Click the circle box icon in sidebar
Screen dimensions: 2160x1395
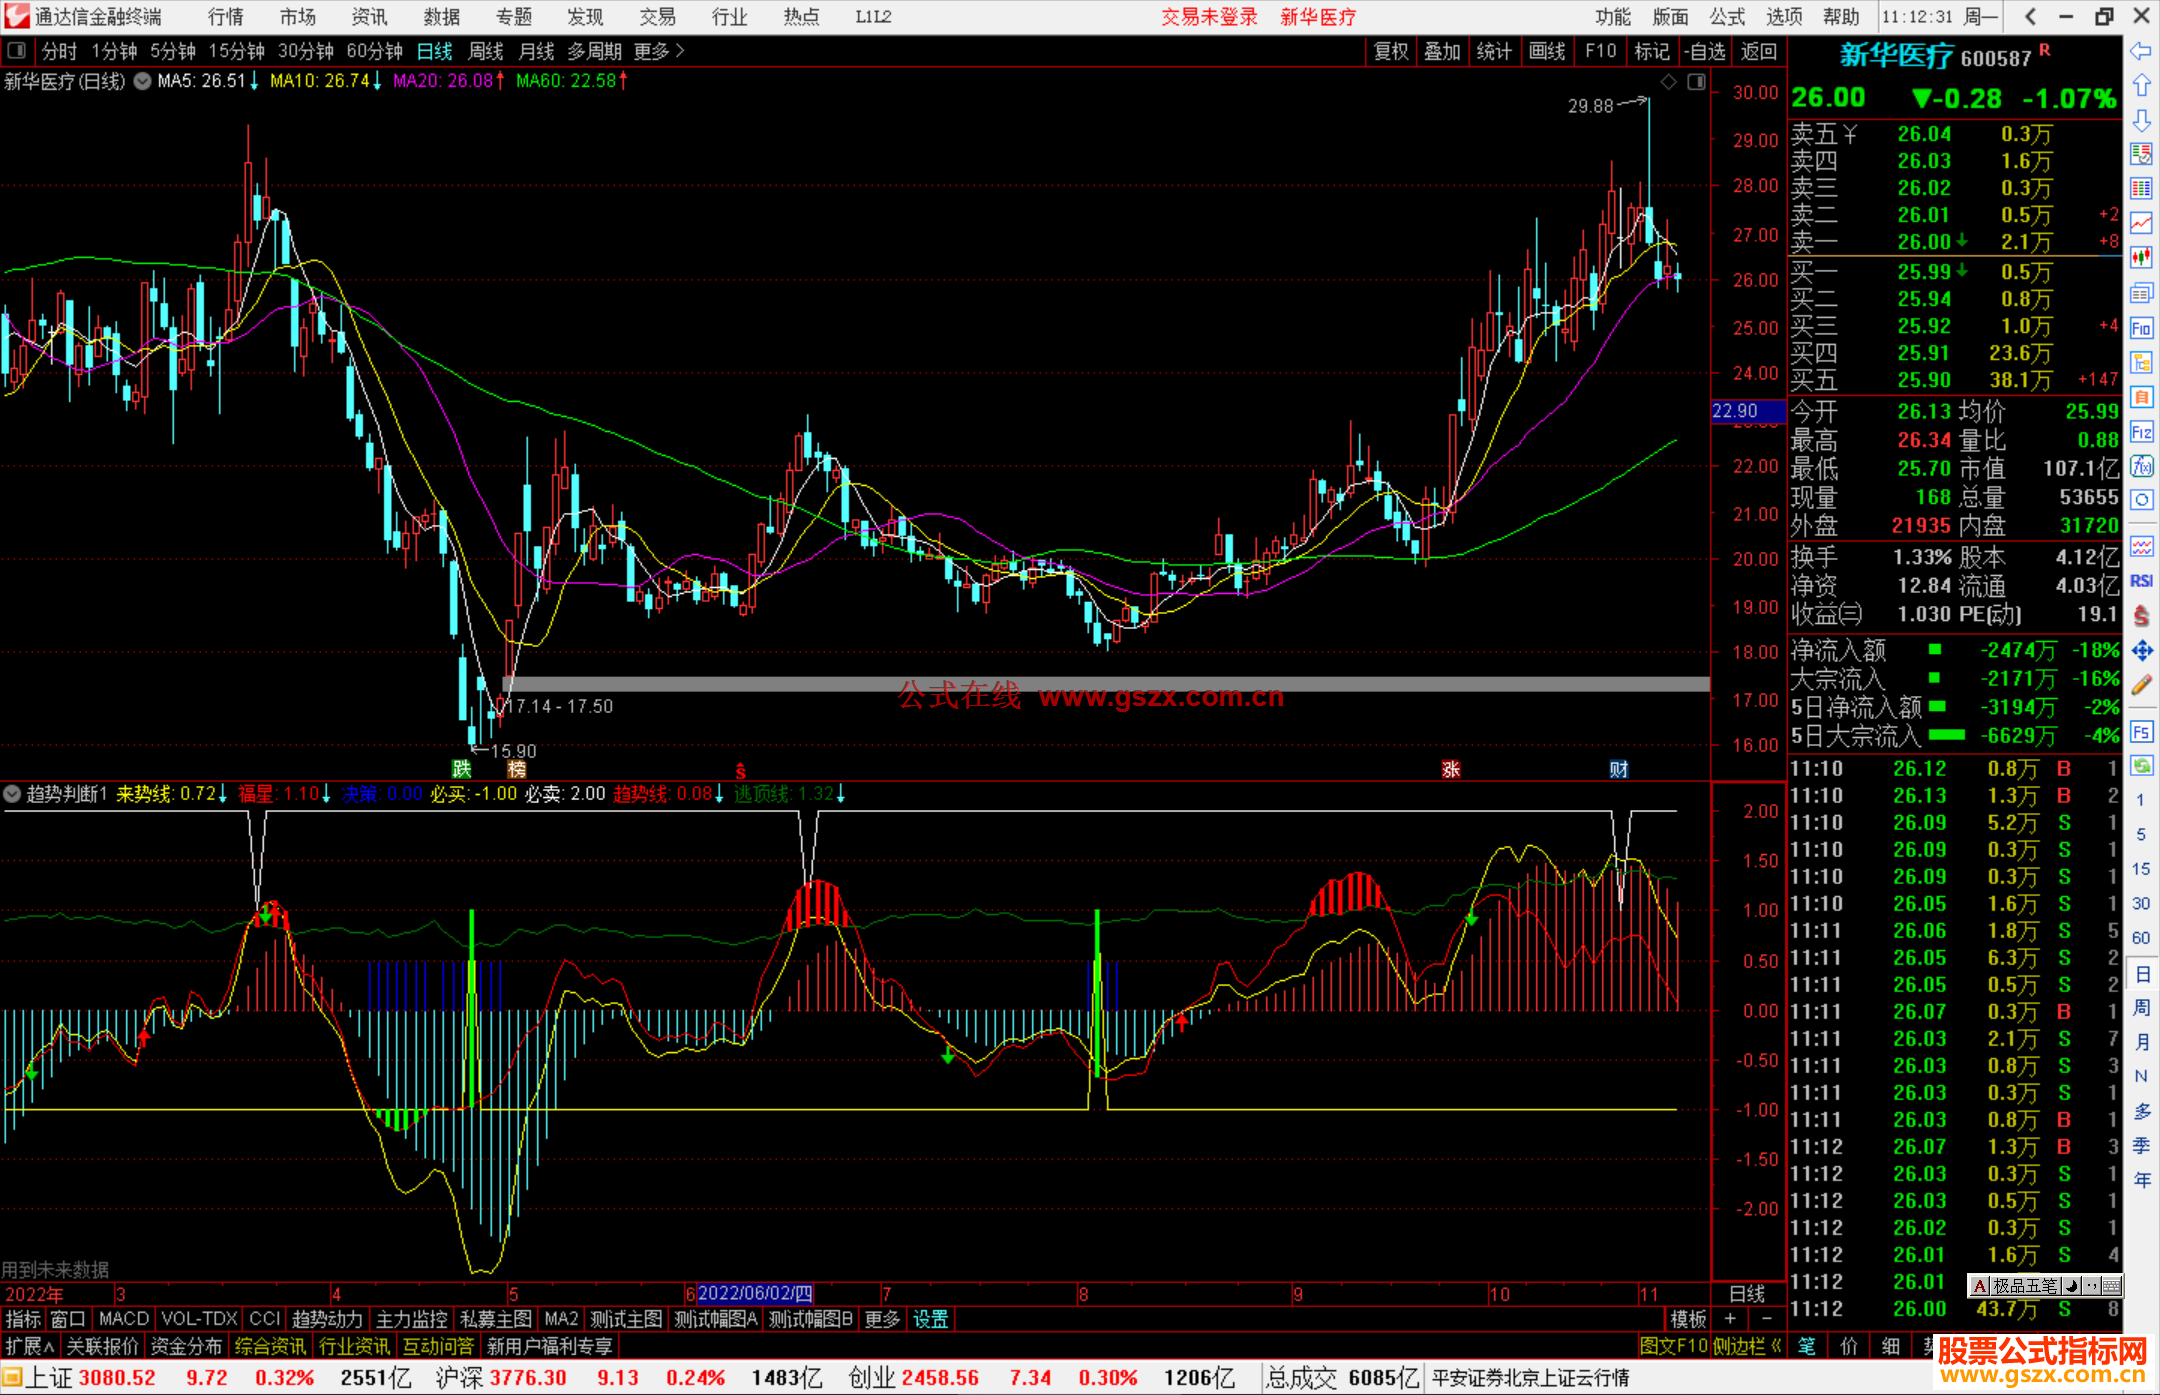pyautogui.click(x=2141, y=500)
